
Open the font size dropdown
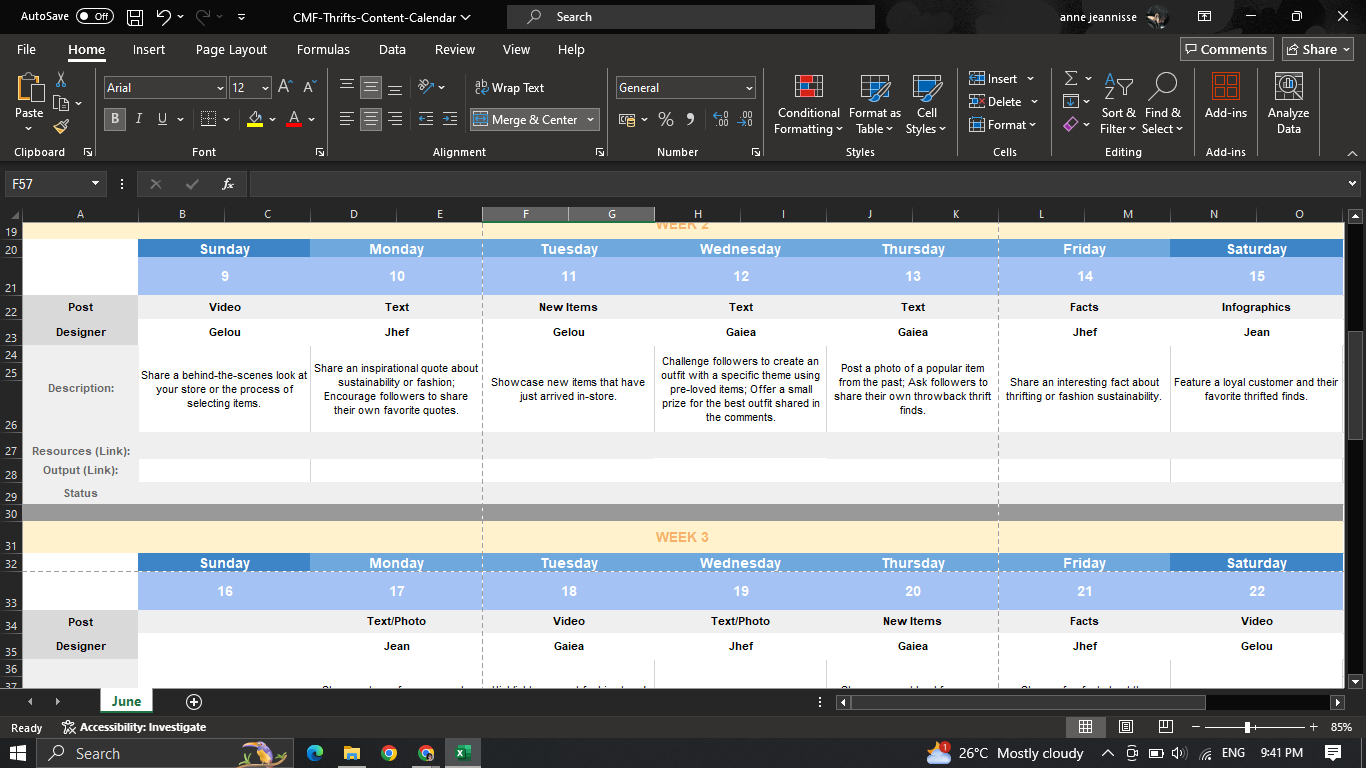(x=264, y=88)
